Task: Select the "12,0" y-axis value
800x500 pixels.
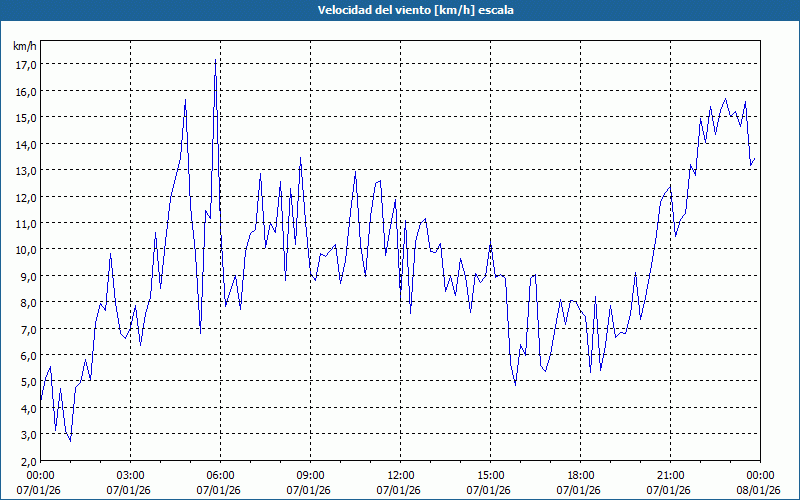Action: tap(26, 197)
